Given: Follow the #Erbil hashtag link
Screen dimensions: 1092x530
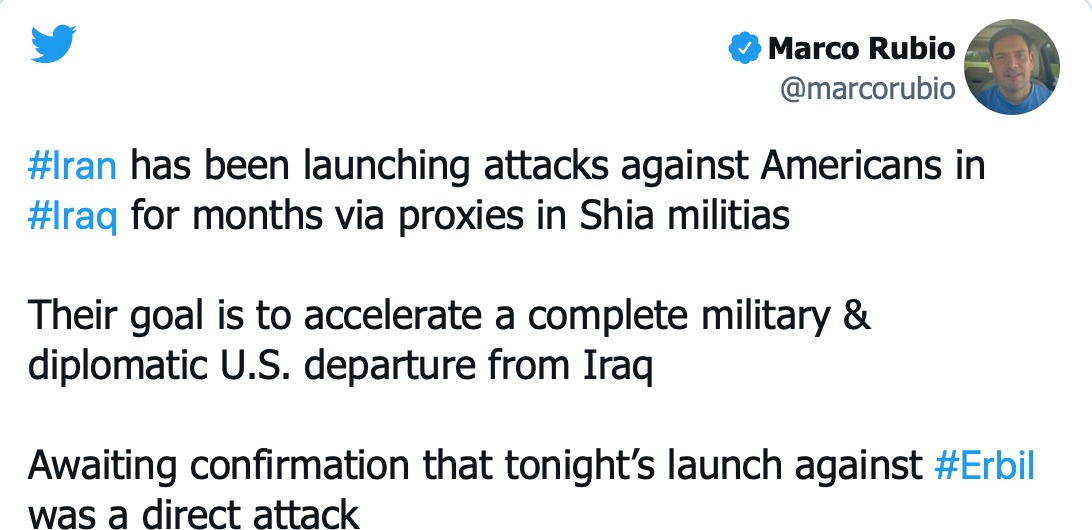Looking at the screenshot, I should click(984, 466).
